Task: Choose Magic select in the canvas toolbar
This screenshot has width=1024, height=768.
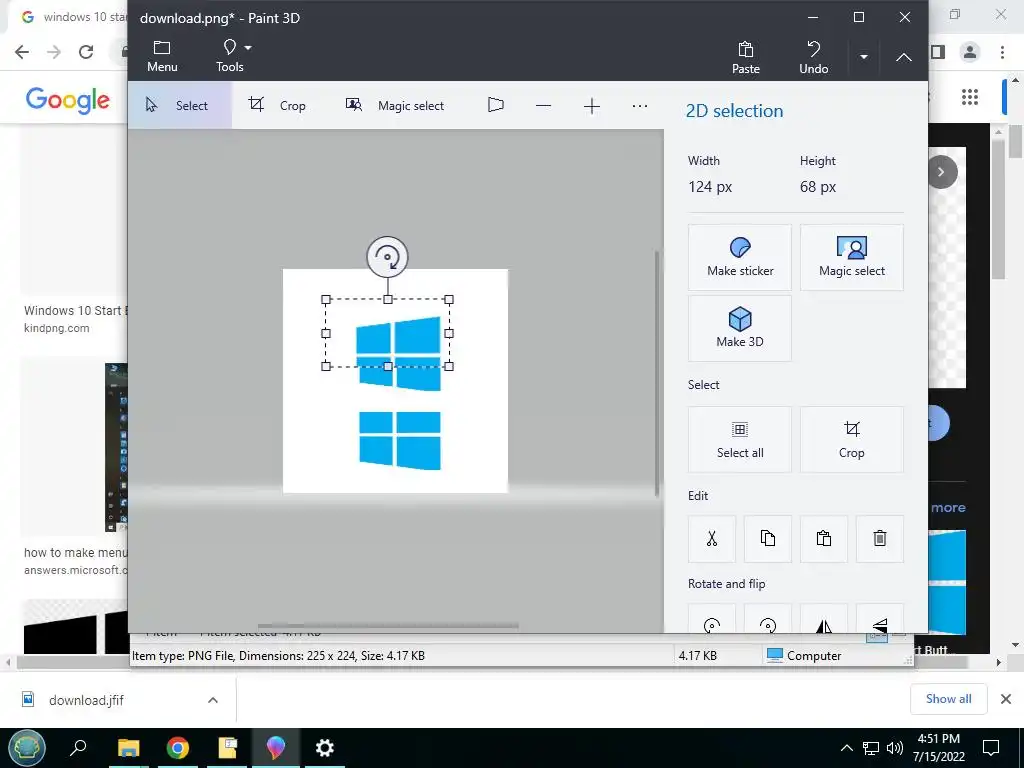Action: coord(394,105)
